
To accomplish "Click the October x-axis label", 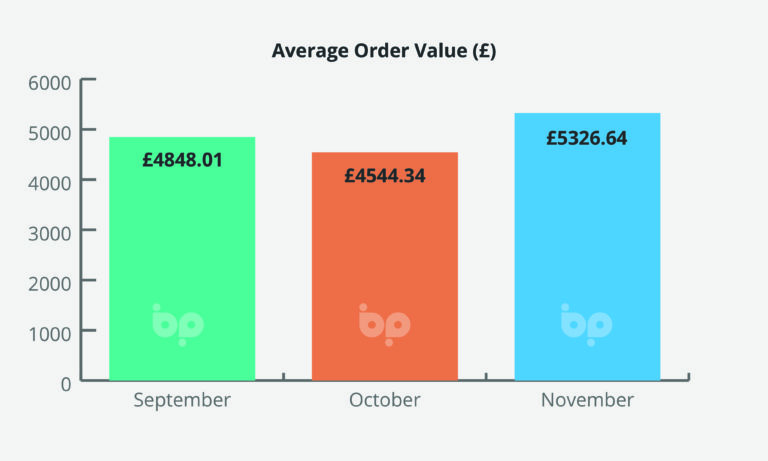I will point(385,400).
